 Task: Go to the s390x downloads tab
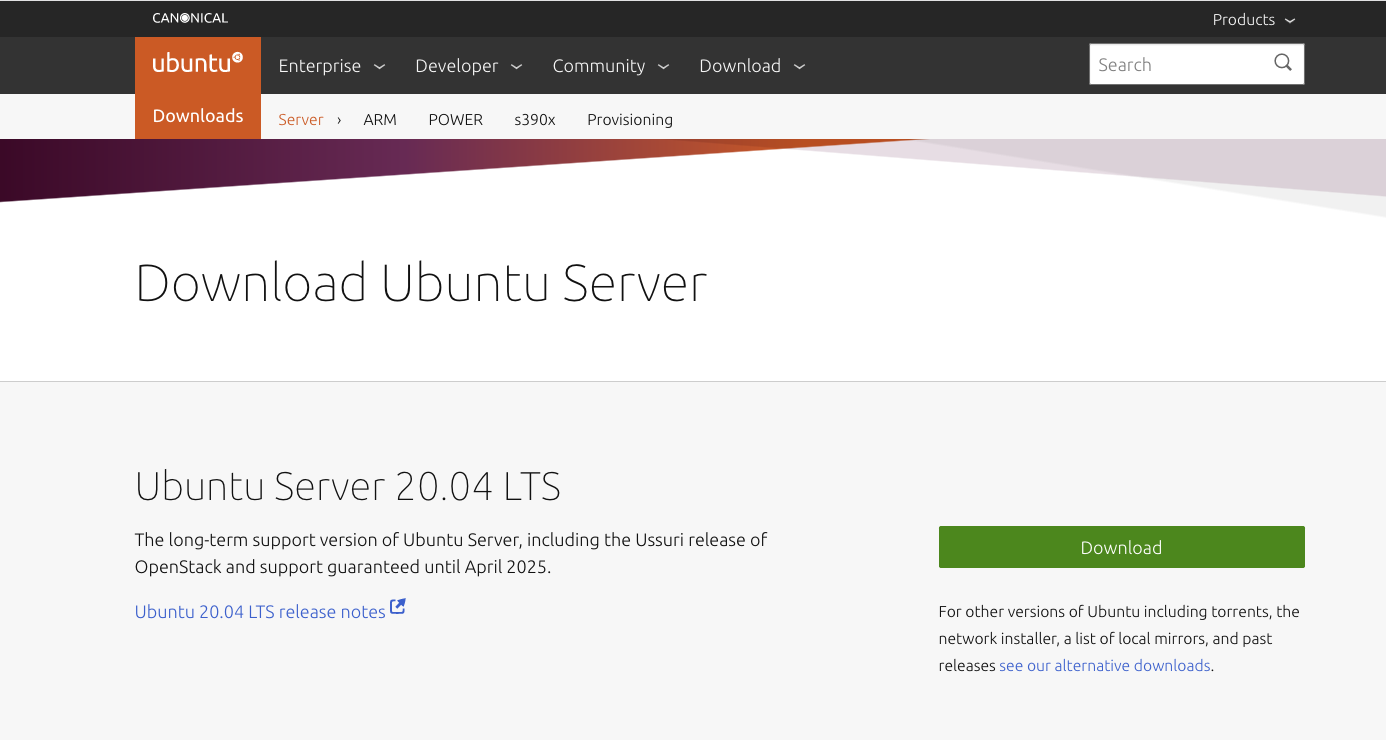tap(535, 120)
